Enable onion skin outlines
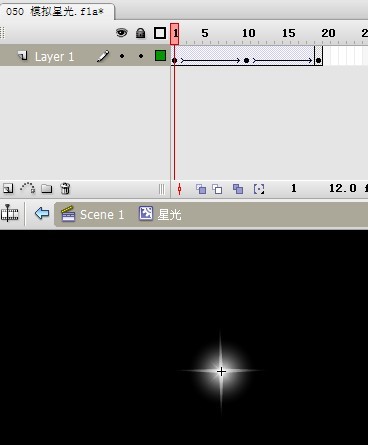 pyautogui.click(x=217, y=189)
